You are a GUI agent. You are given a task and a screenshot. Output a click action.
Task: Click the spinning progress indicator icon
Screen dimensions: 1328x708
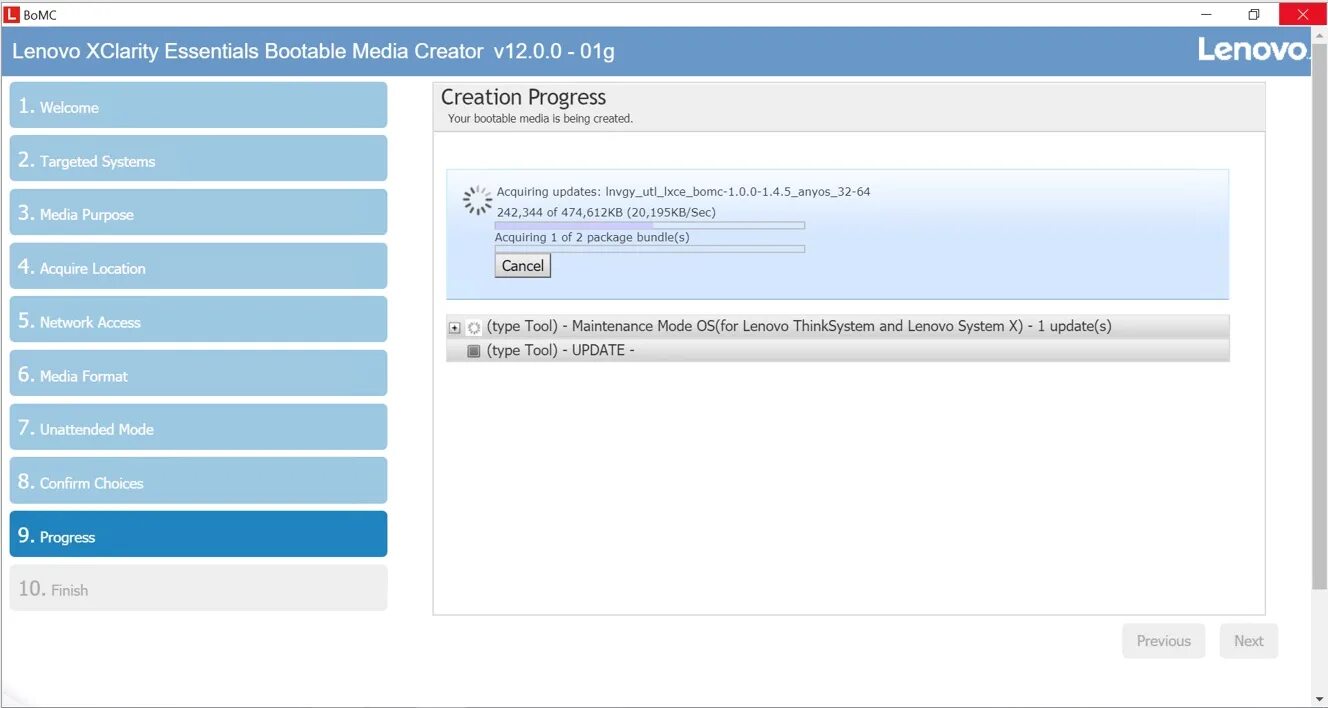(x=478, y=201)
